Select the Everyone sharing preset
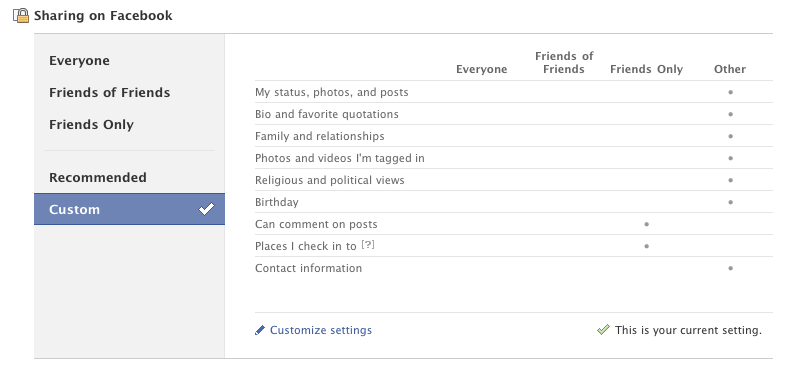 [79, 61]
